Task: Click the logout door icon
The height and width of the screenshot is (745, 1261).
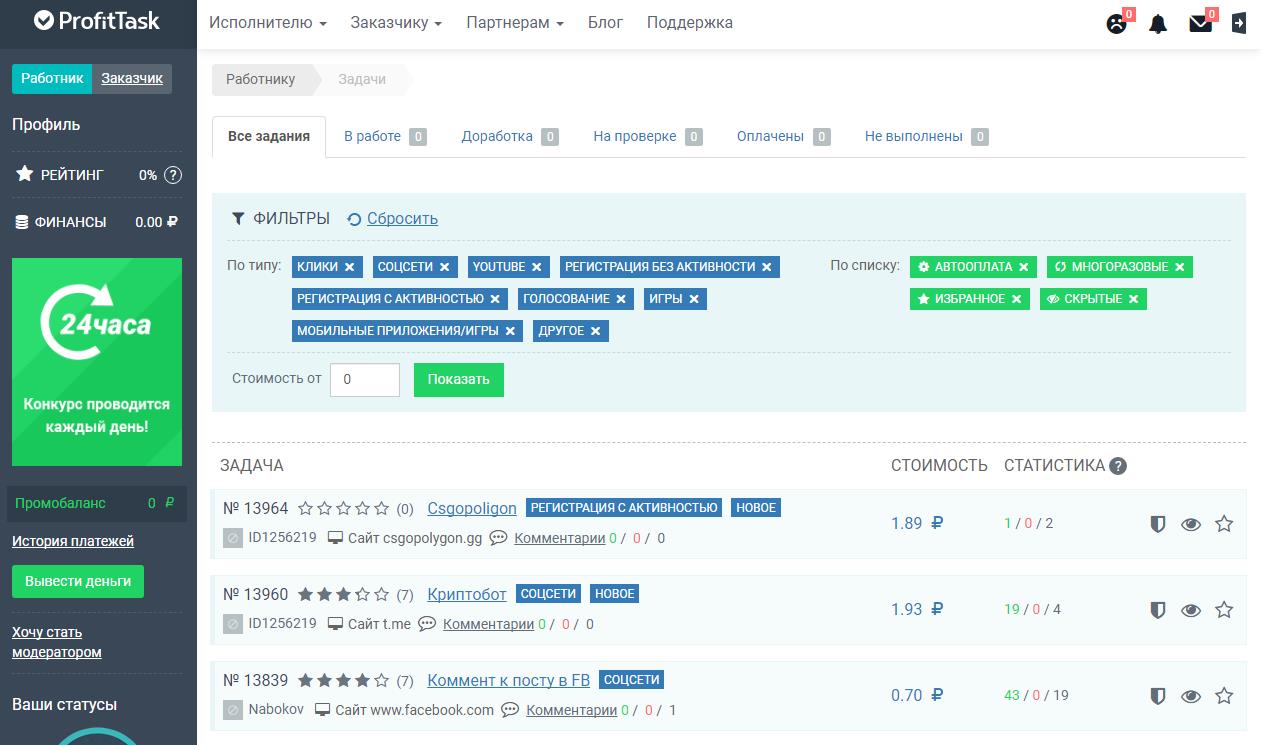Action: (x=1239, y=23)
